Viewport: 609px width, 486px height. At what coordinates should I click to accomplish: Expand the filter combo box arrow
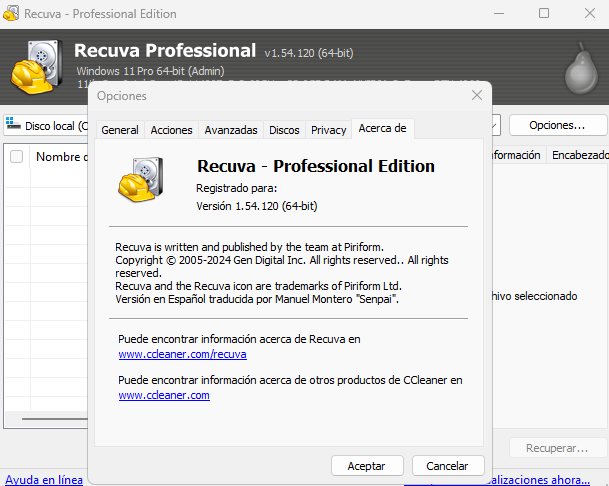click(x=494, y=126)
